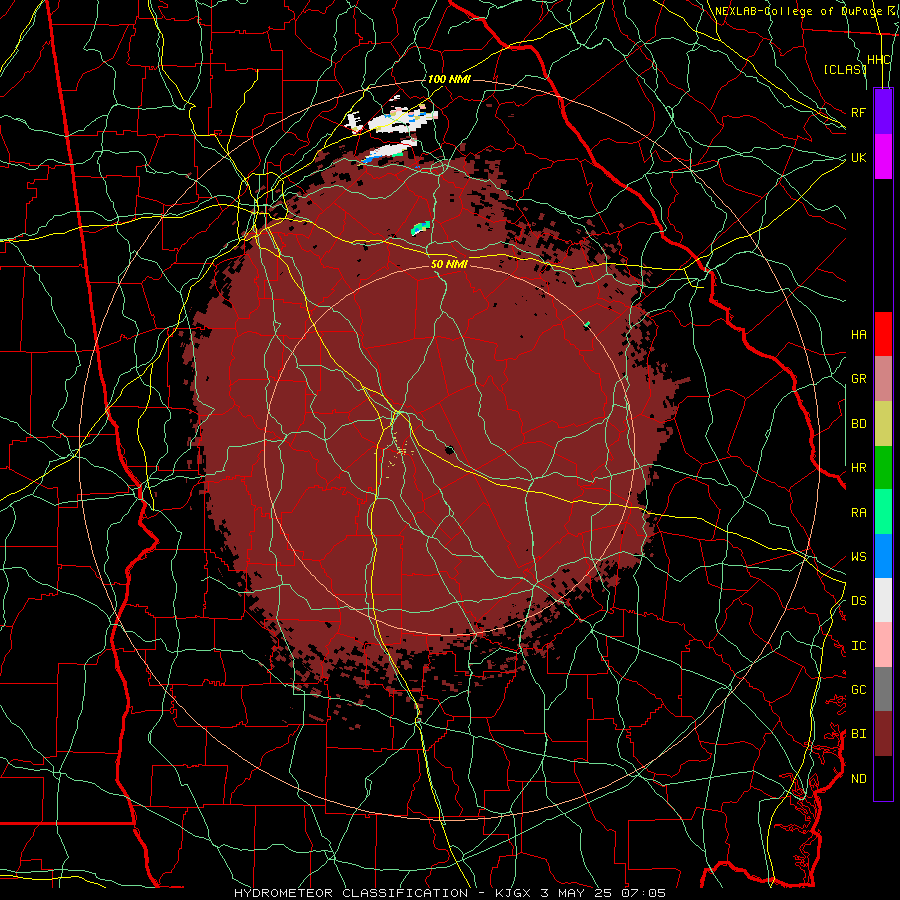Click the 07:05 timestamp
The height and width of the screenshot is (900, 900).
pos(645,893)
